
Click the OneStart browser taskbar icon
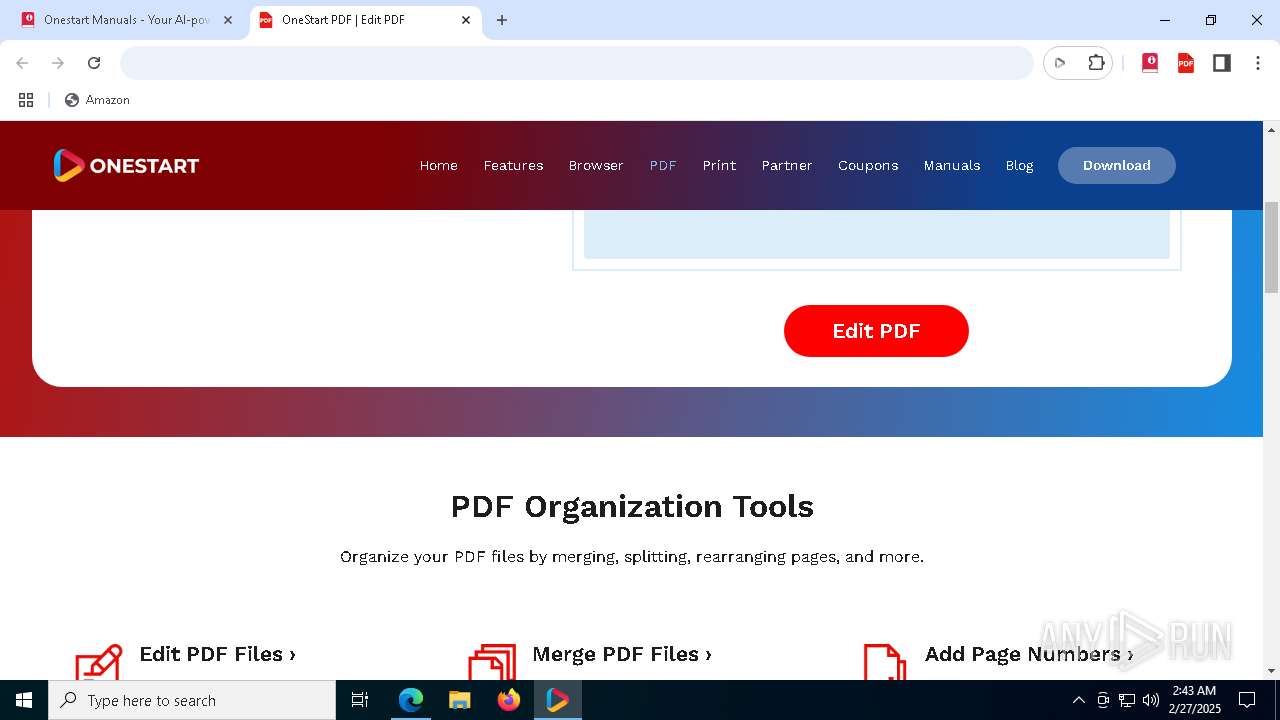[x=557, y=700]
